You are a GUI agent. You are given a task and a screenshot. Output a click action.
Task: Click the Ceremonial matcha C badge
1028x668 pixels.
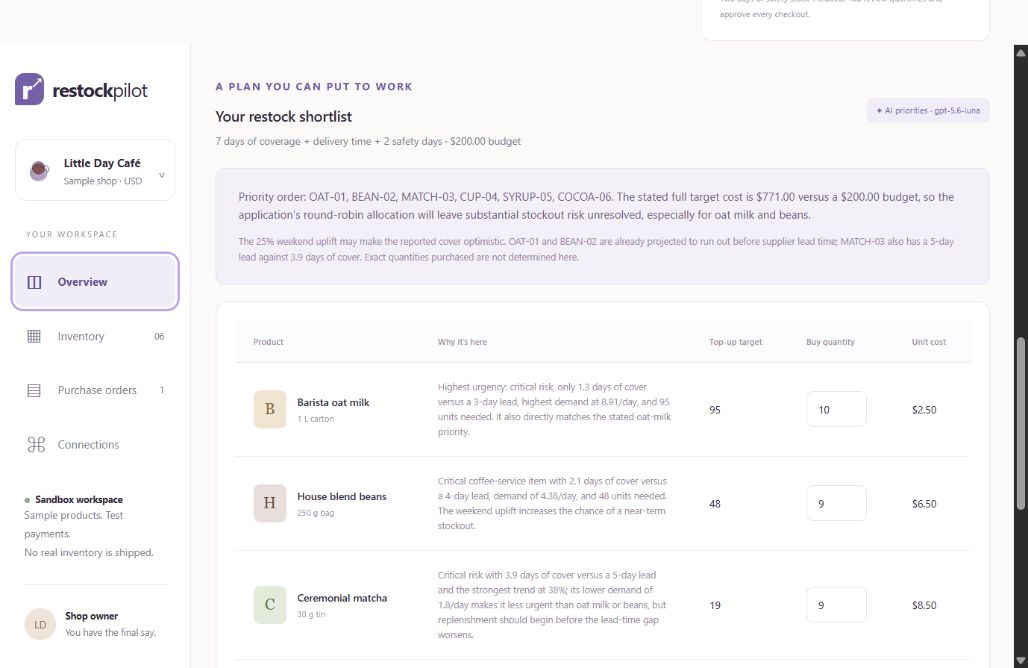[x=270, y=604]
